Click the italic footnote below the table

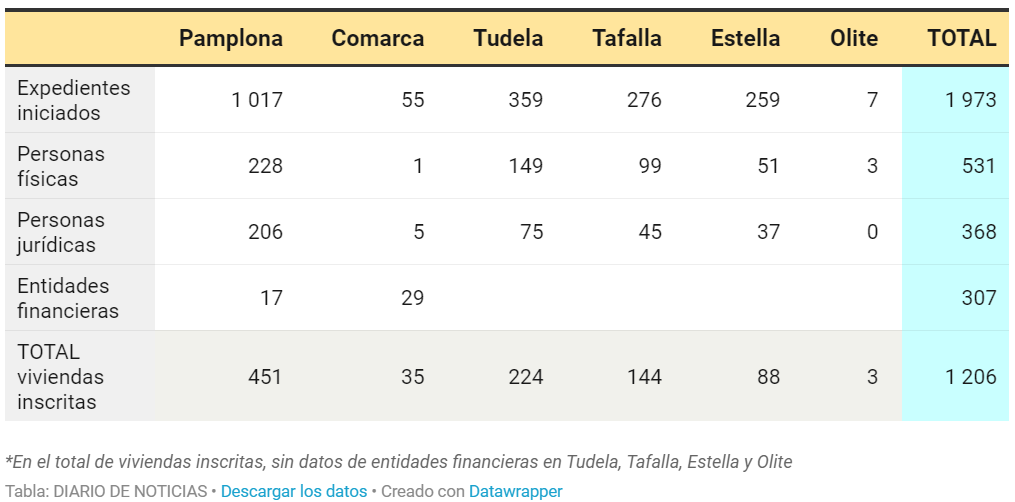coord(399,462)
